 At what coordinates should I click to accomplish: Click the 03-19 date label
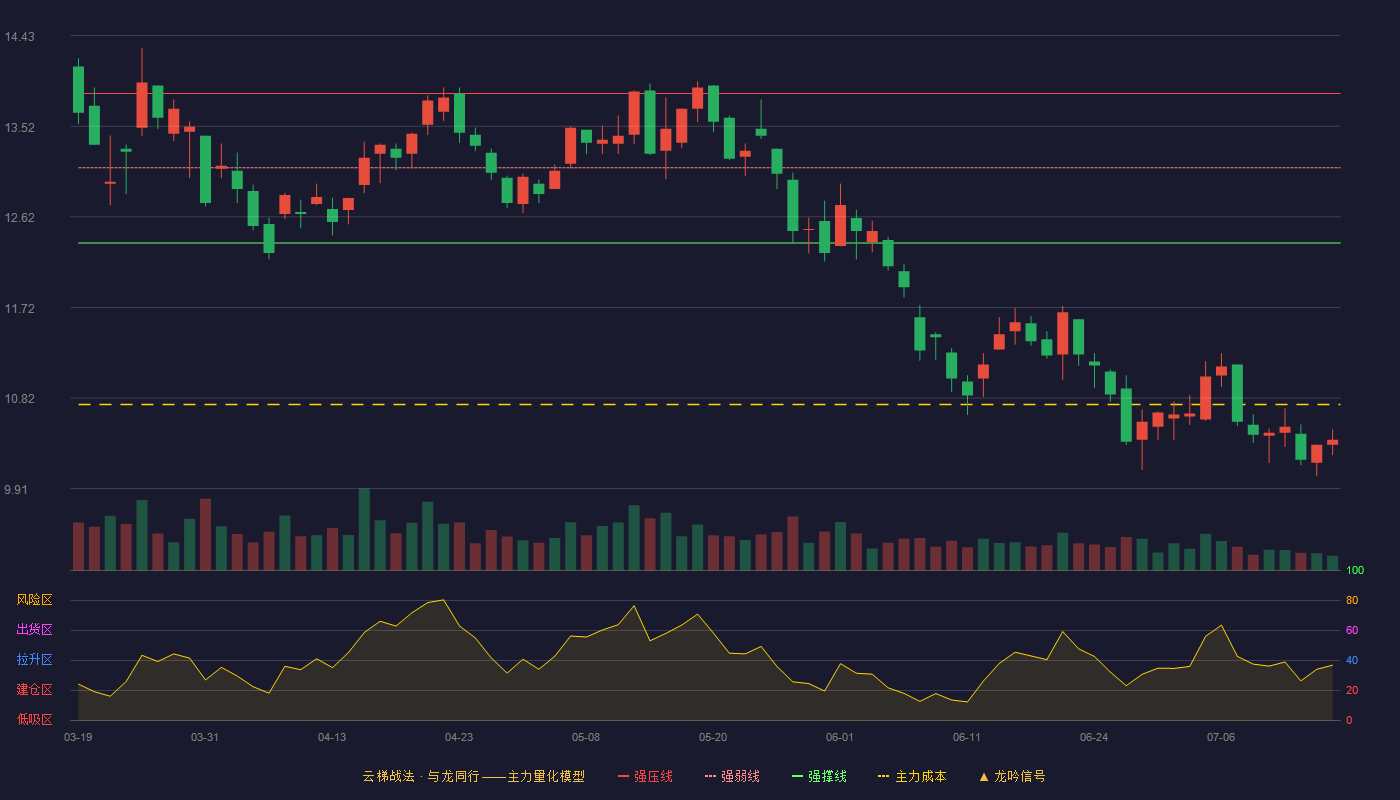click(x=78, y=737)
